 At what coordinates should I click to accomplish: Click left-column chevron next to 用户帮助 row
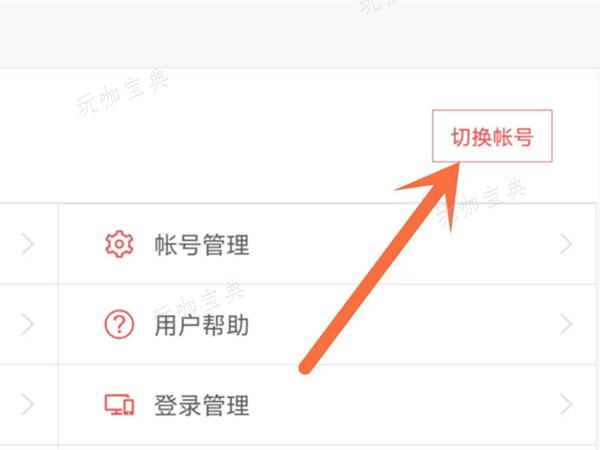[28, 324]
